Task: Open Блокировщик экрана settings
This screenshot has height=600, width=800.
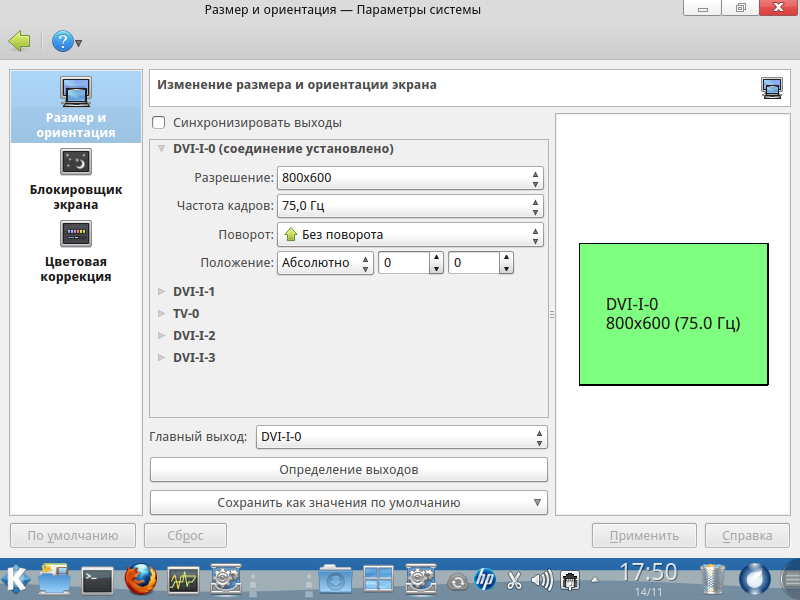Action: pyautogui.click(x=76, y=180)
